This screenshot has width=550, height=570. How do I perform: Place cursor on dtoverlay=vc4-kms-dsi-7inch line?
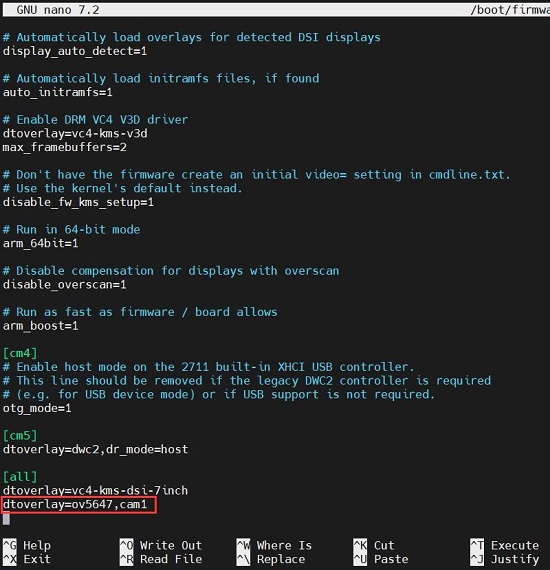point(95,490)
